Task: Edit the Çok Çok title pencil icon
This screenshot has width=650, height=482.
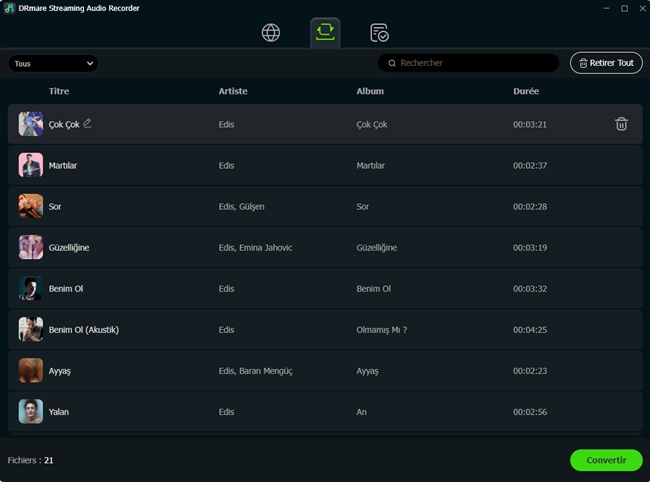Action: click(x=87, y=123)
